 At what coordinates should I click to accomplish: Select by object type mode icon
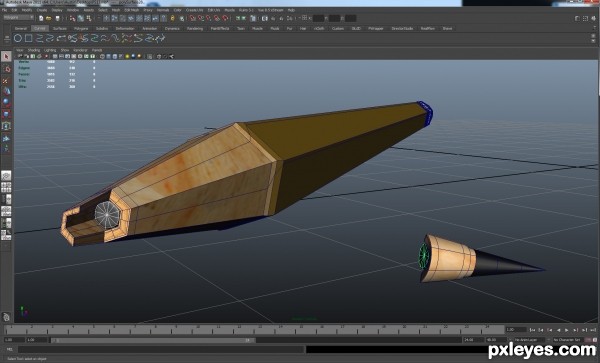click(81, 18)
